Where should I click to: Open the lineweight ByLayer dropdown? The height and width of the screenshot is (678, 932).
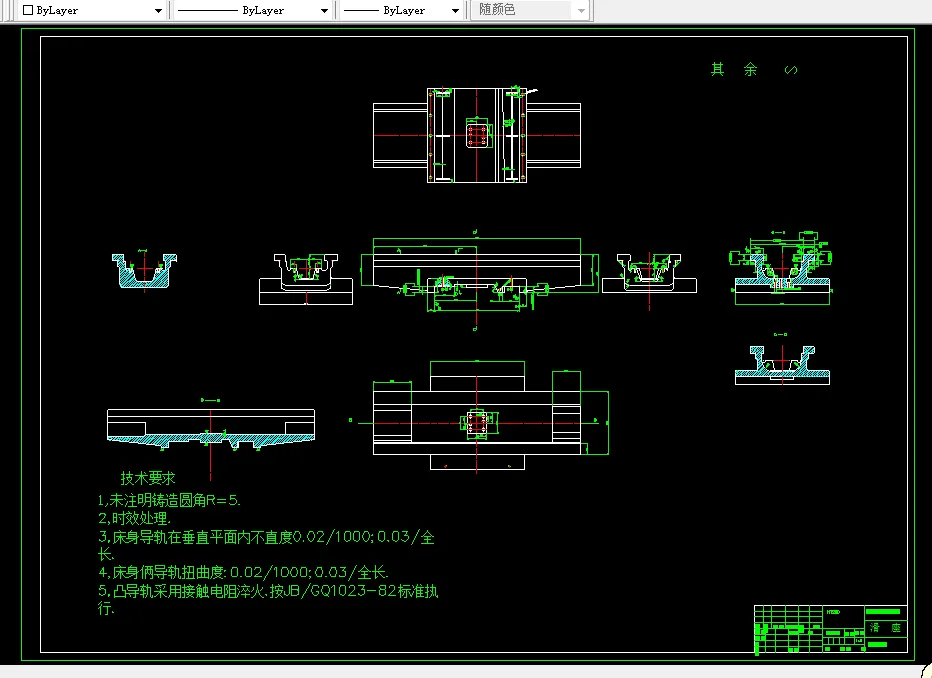pos(401,10)
